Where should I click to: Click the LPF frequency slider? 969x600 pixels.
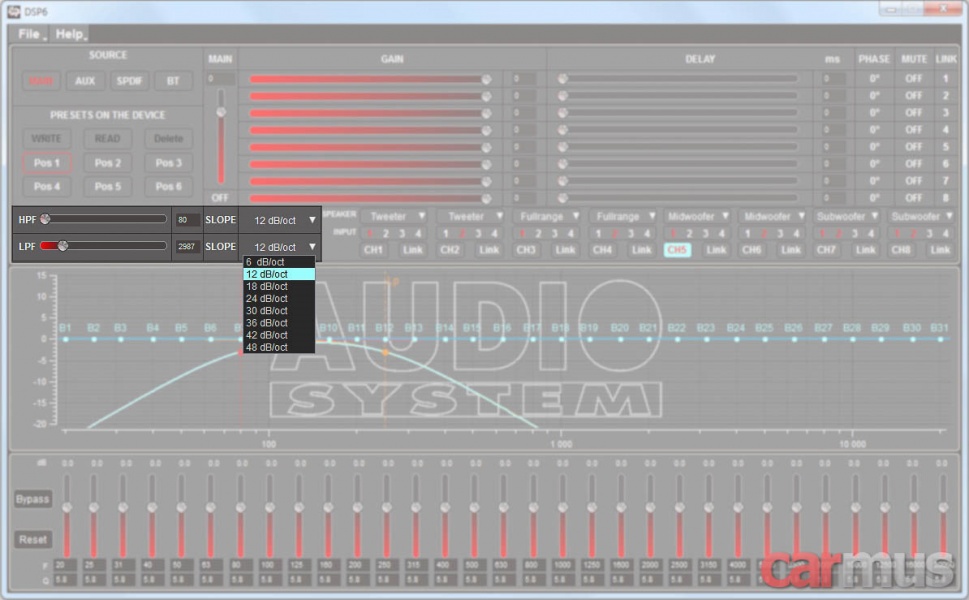tap(103, 245)
